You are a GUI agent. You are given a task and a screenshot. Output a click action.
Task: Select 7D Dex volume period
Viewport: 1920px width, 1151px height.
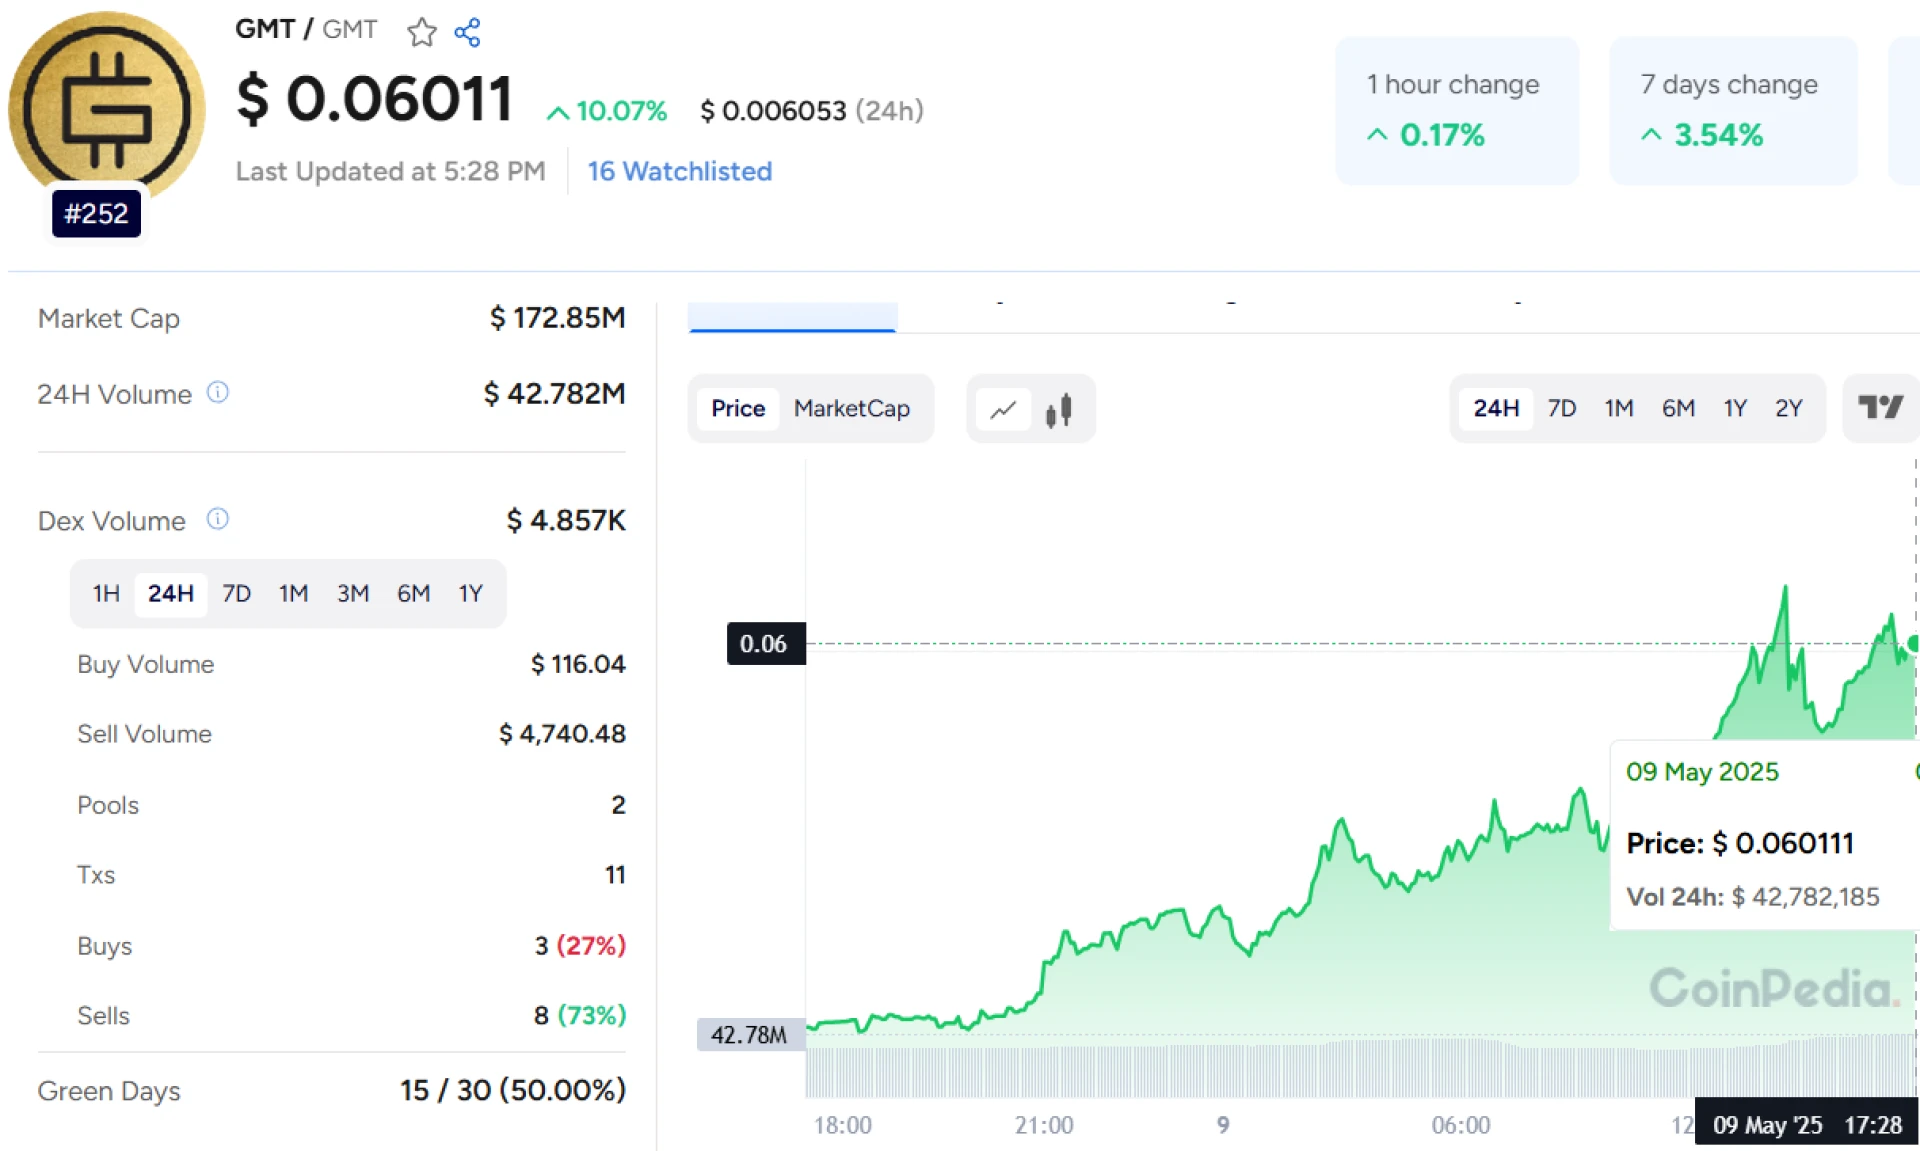pos(236,594)
